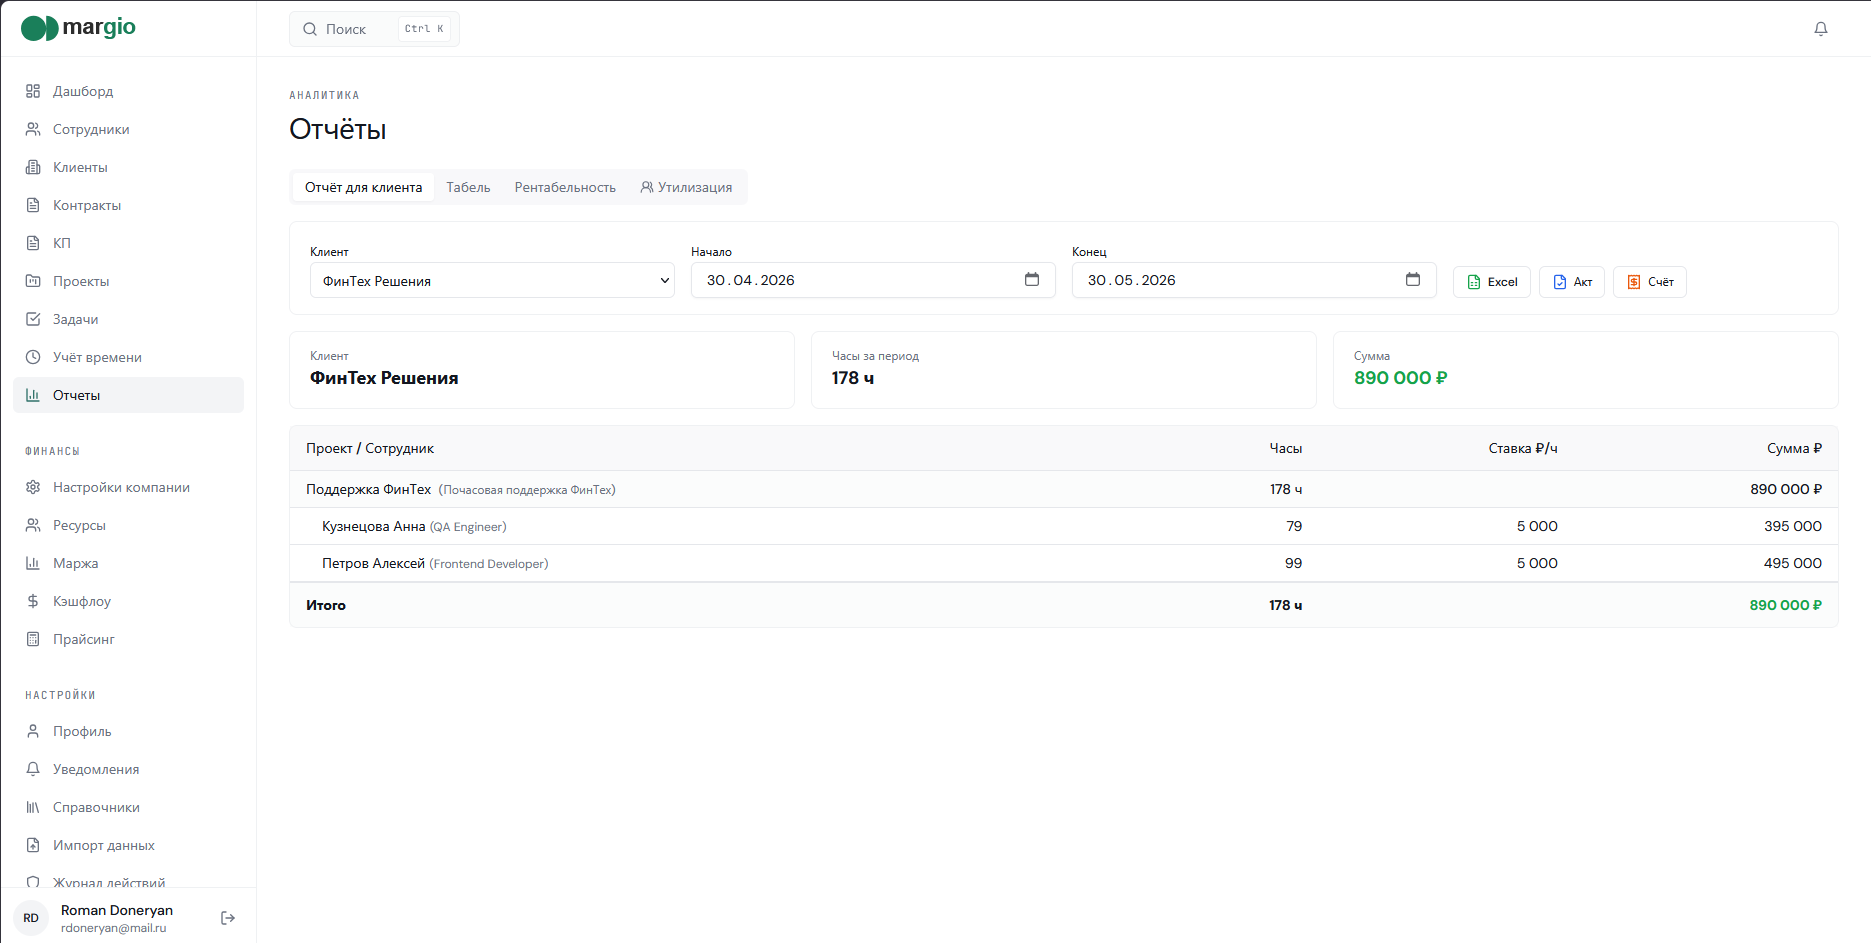This screenshot has height=943, width=1871.
Task: Click the logout icon beside Roman Doneryan
Action: [x=228, y=918]
